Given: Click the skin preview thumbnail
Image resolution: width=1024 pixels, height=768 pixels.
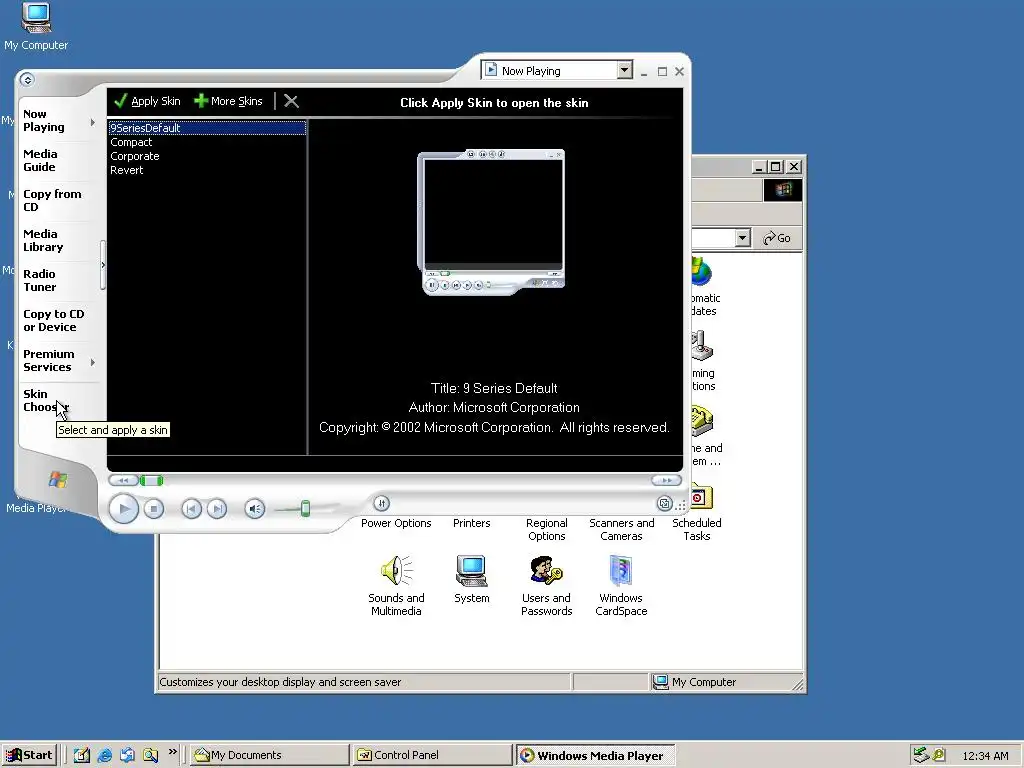Looking at the screenshot, I should pyautogui.click(x=492, y=222).
